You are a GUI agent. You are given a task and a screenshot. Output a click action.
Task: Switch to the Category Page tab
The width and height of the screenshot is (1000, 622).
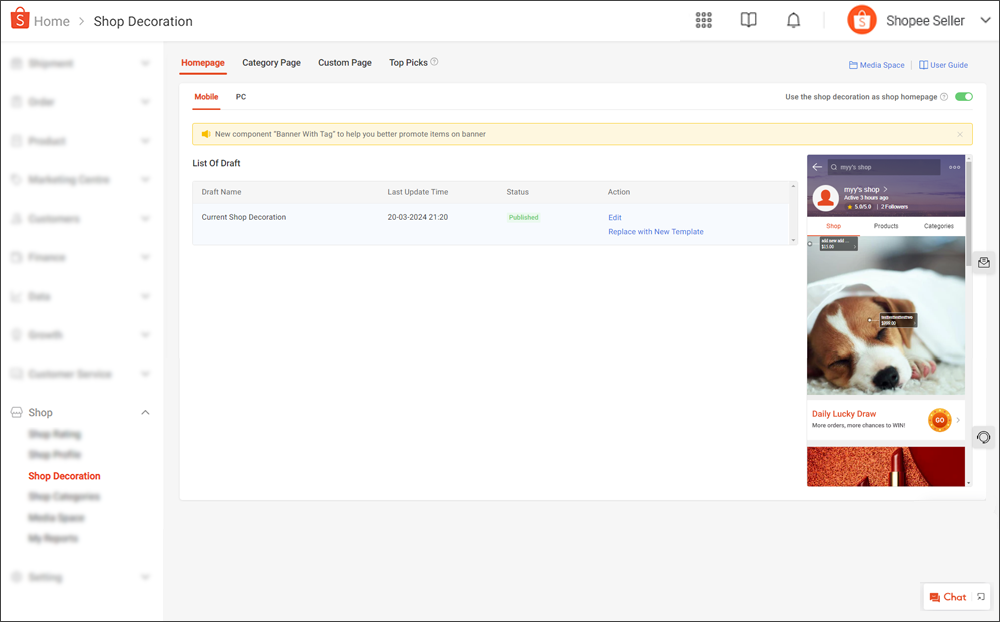click(x=271, y=63)
